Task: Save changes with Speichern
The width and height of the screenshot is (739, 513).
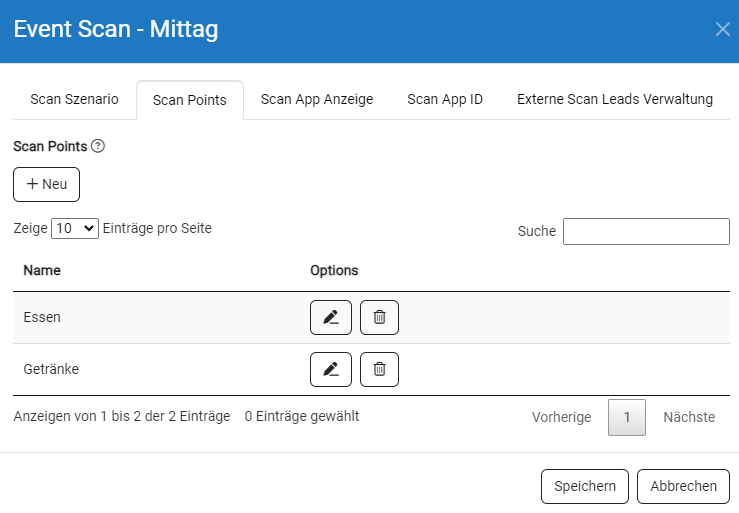Action: [x=585, y=486]
